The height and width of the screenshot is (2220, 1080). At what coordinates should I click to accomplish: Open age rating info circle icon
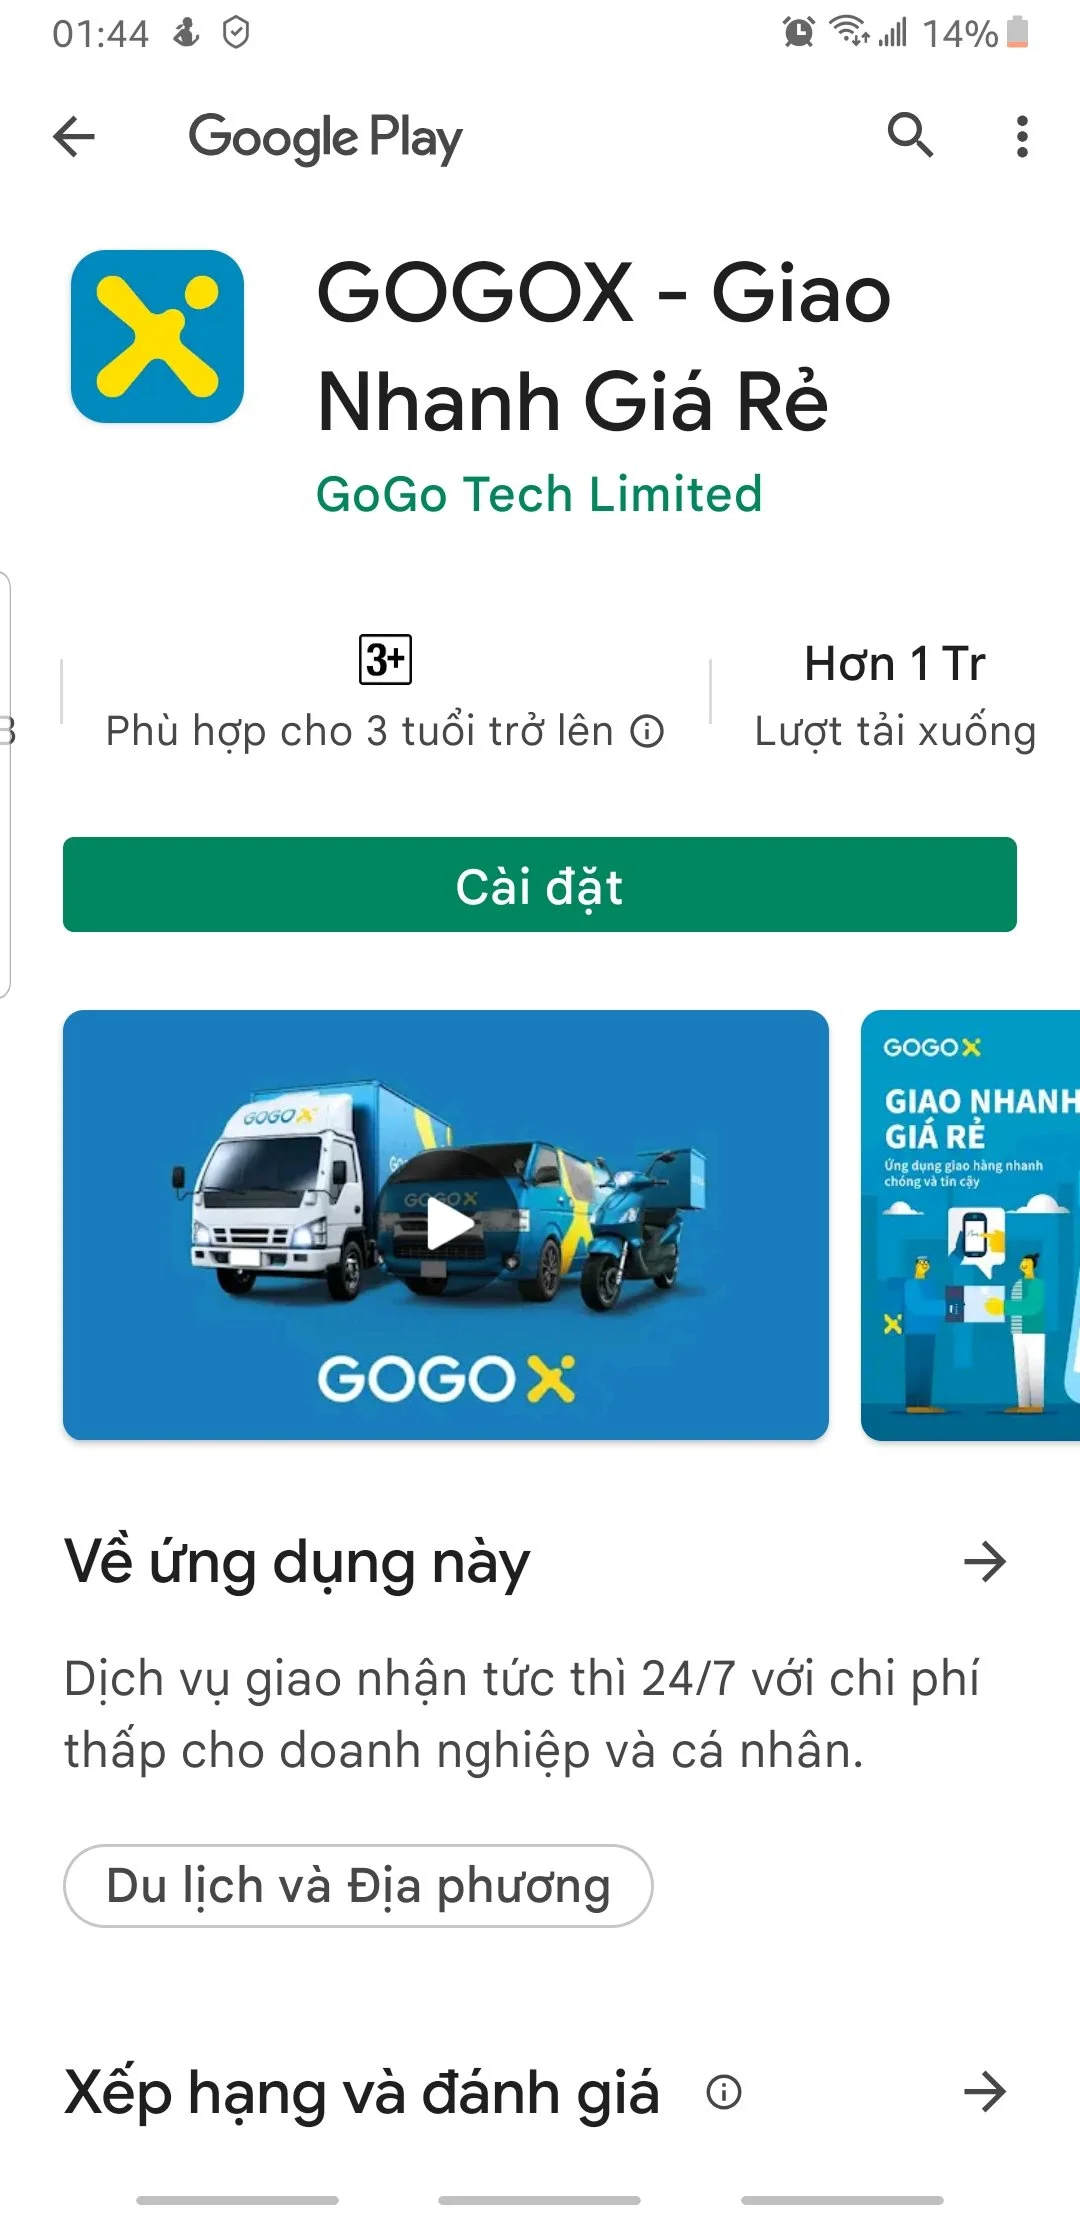coord(647,731)
